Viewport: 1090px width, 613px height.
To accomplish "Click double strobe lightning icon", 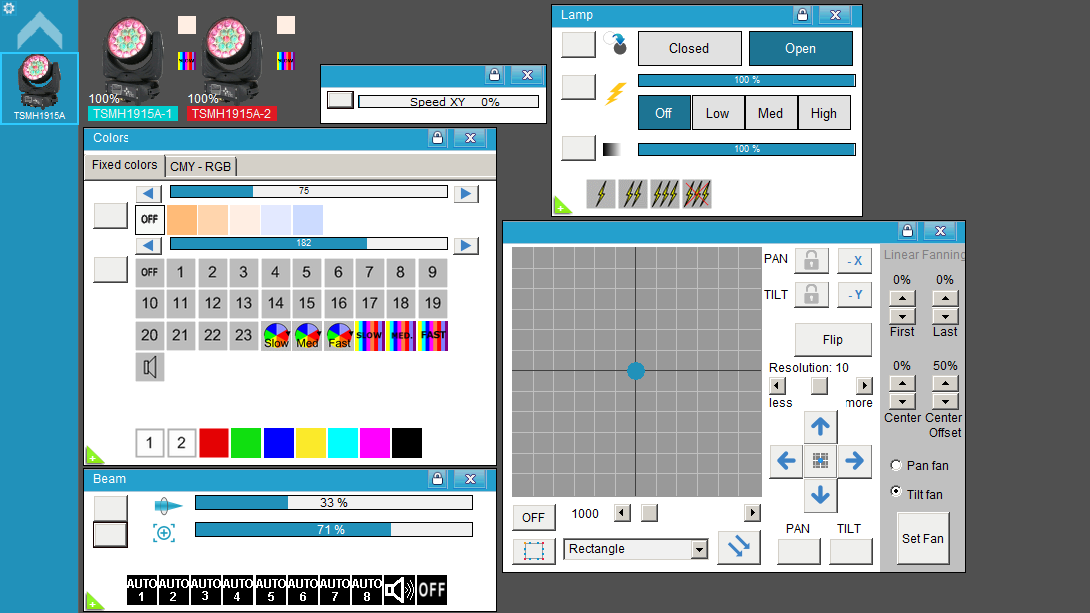I will (x=633, y=194).
